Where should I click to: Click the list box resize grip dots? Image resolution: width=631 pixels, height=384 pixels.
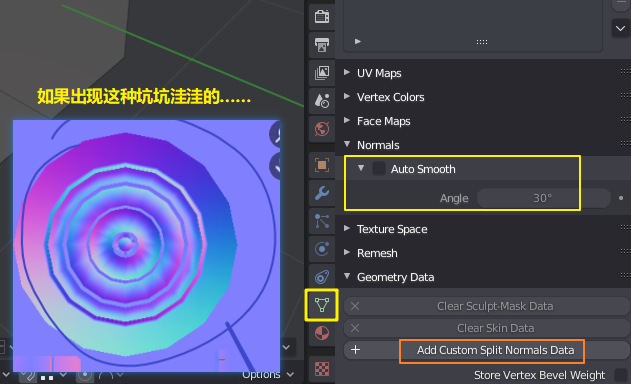pos(482,42)
